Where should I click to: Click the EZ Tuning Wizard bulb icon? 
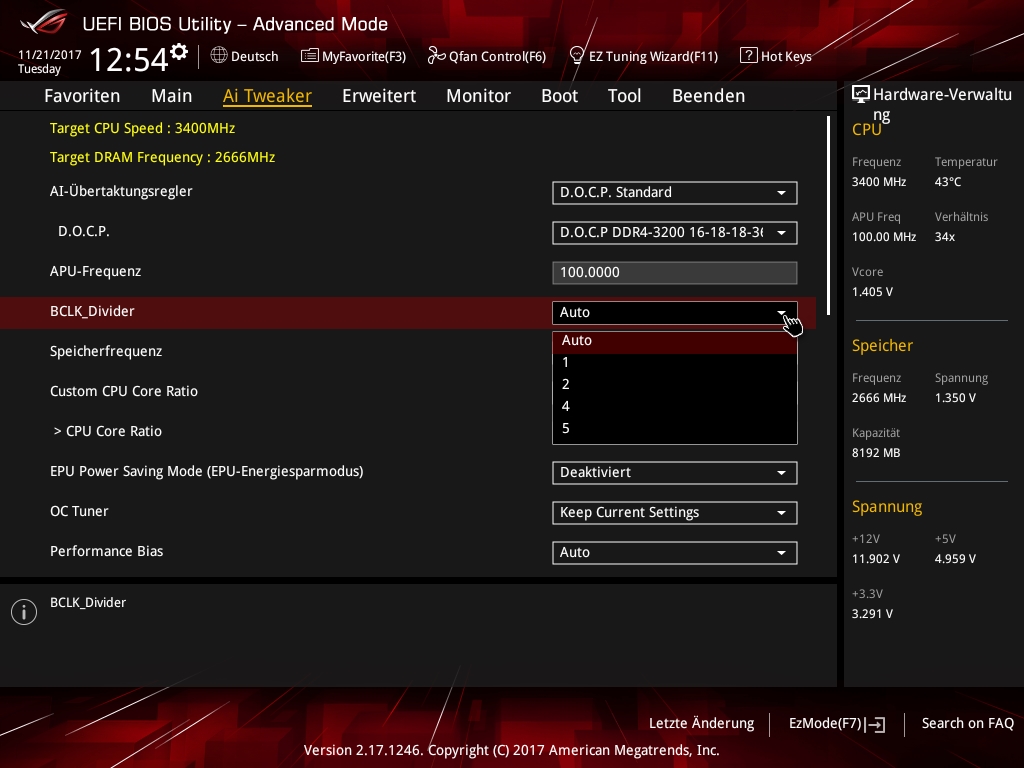[x=577, y=56]
